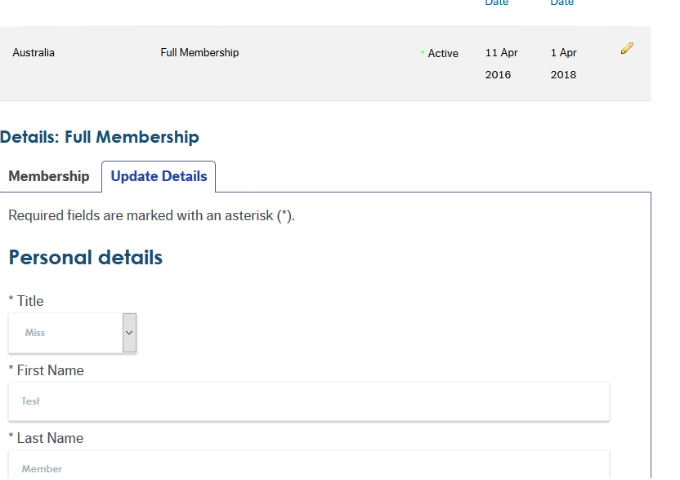The width and height of the screenshot is (680, 480).
Task: Click the Active status text
Action: 443,54
